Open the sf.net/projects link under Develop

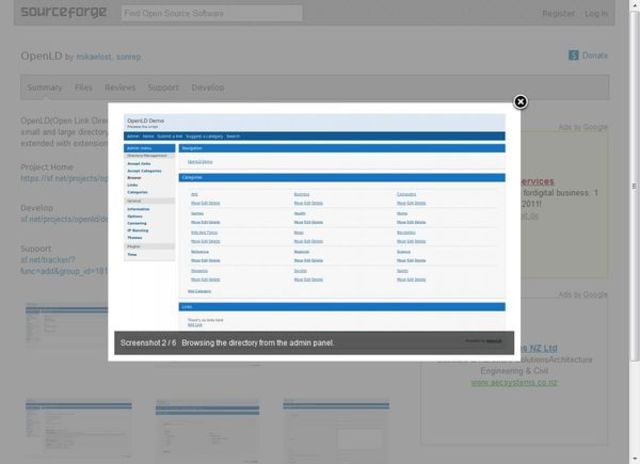coord(64,219)
